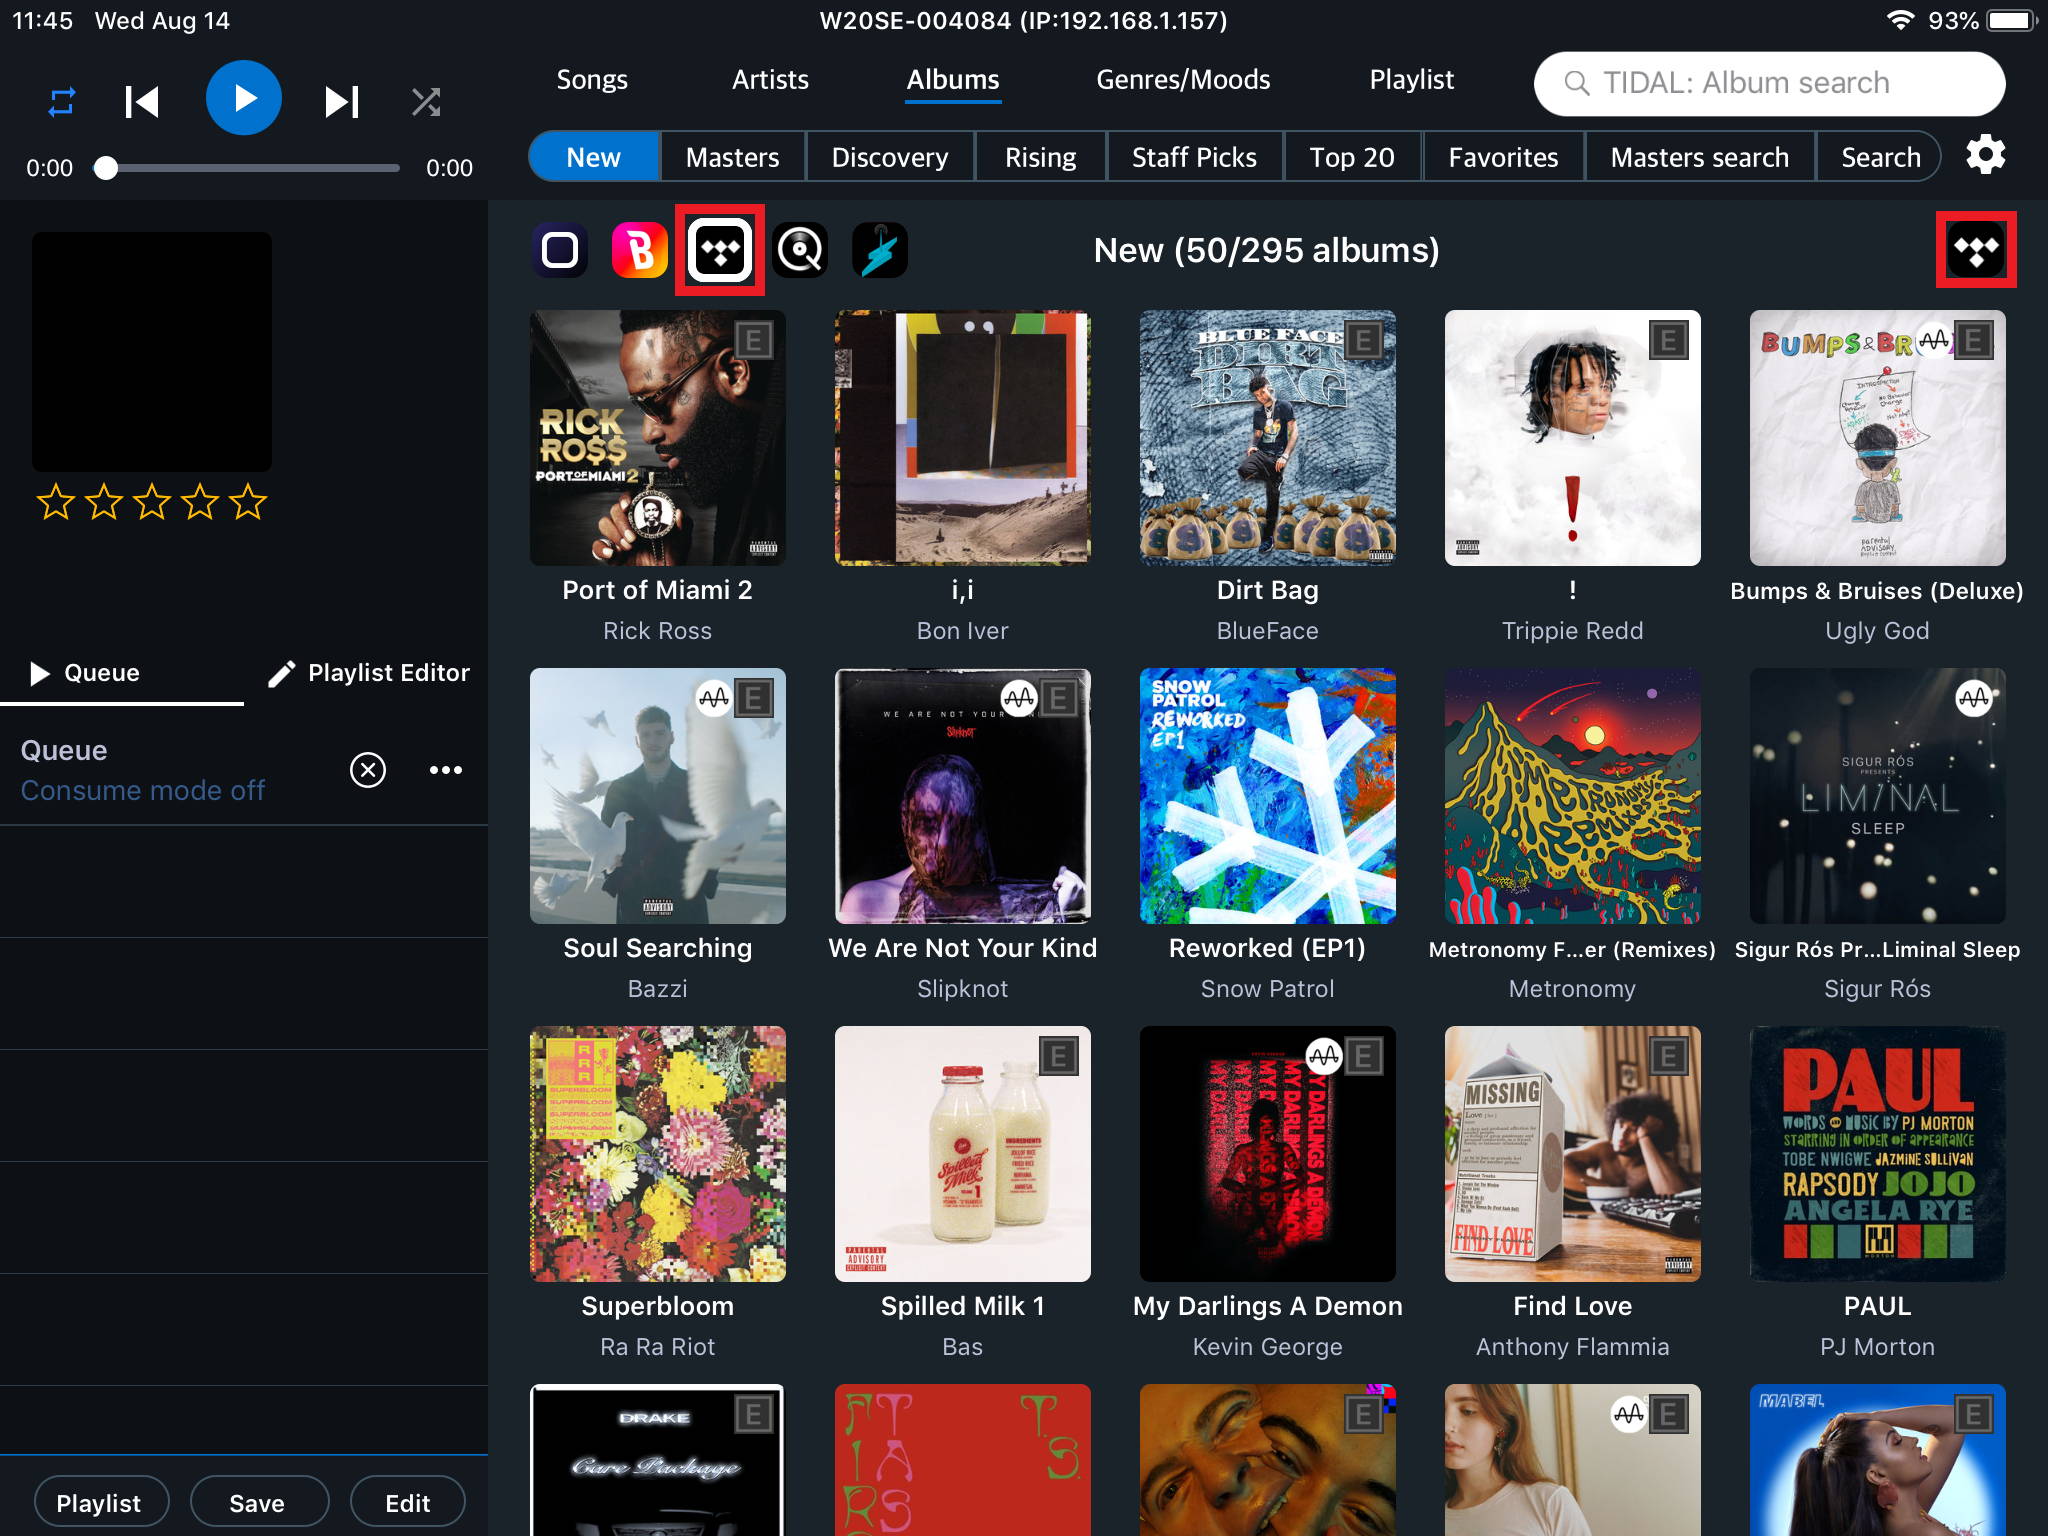2048x1536 pixels.
Task: Open queue options three-dot menu
Action: click(x=446, y=770)
